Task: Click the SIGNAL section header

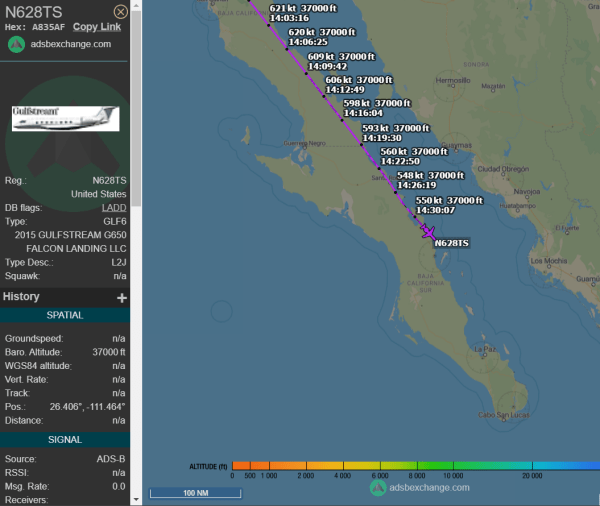Action: pos(65,439)
